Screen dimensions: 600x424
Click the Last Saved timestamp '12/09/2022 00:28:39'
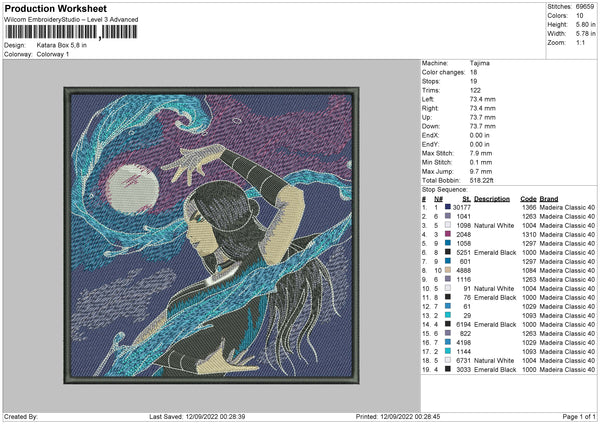[215, 416]
